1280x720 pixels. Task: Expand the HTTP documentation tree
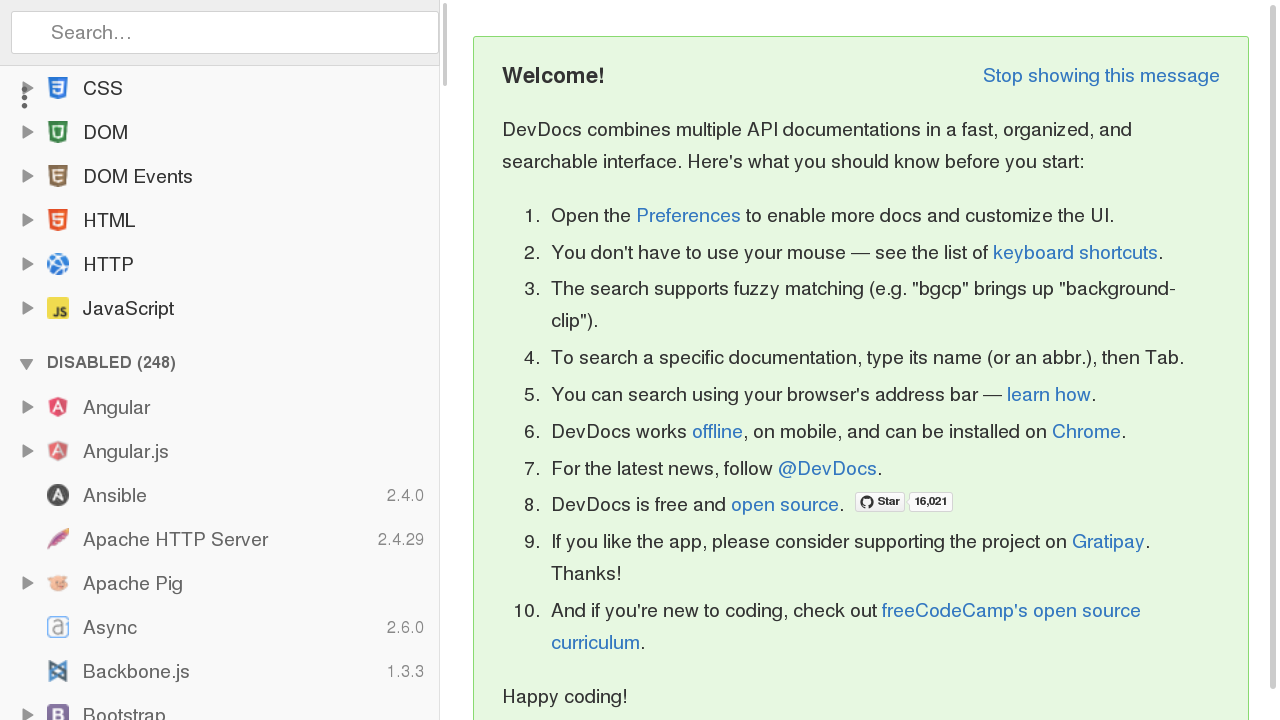click(x=28, y=264)
